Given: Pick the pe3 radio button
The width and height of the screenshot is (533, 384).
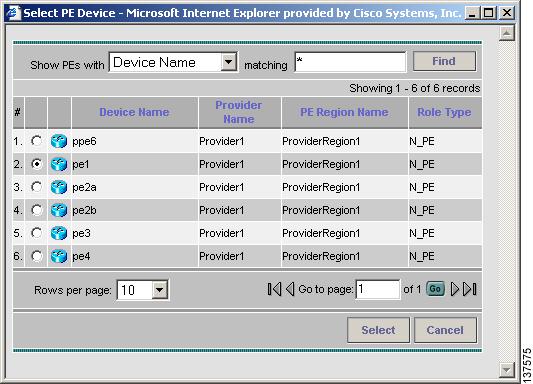Looking at the screenshot, I should pyautogui.click(x=36, y=233).
